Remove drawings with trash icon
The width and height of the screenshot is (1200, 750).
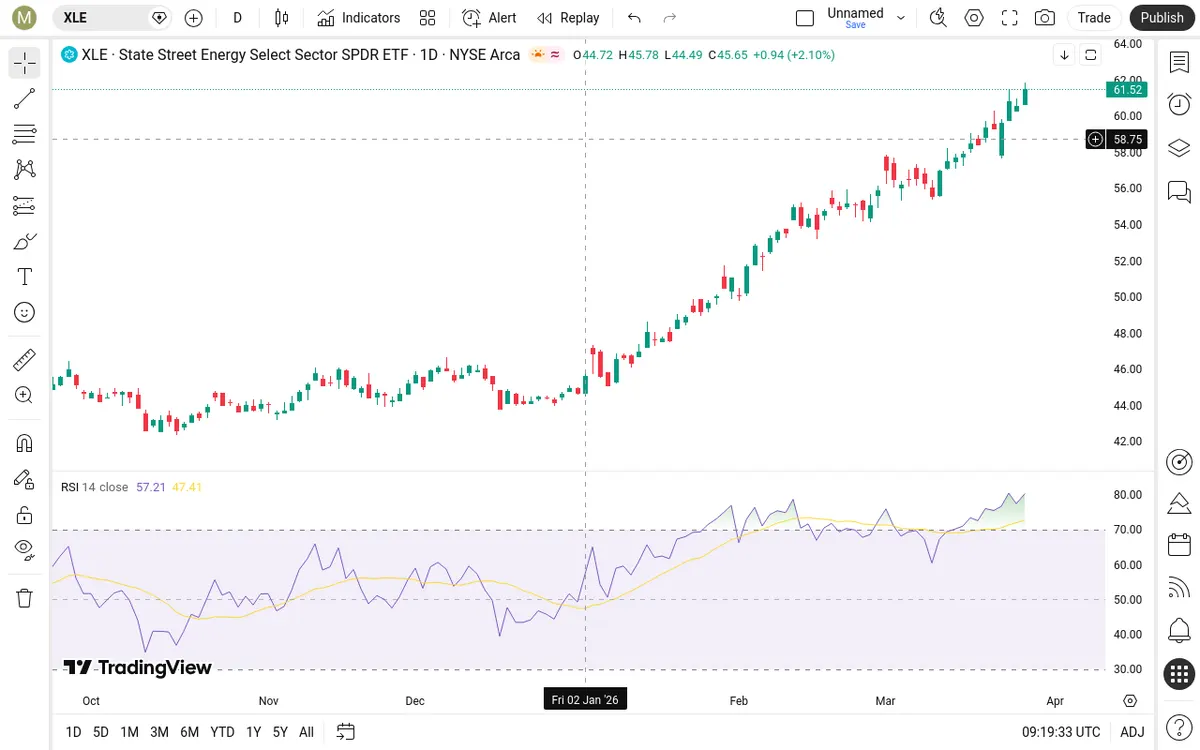click(x=25, y=598)
